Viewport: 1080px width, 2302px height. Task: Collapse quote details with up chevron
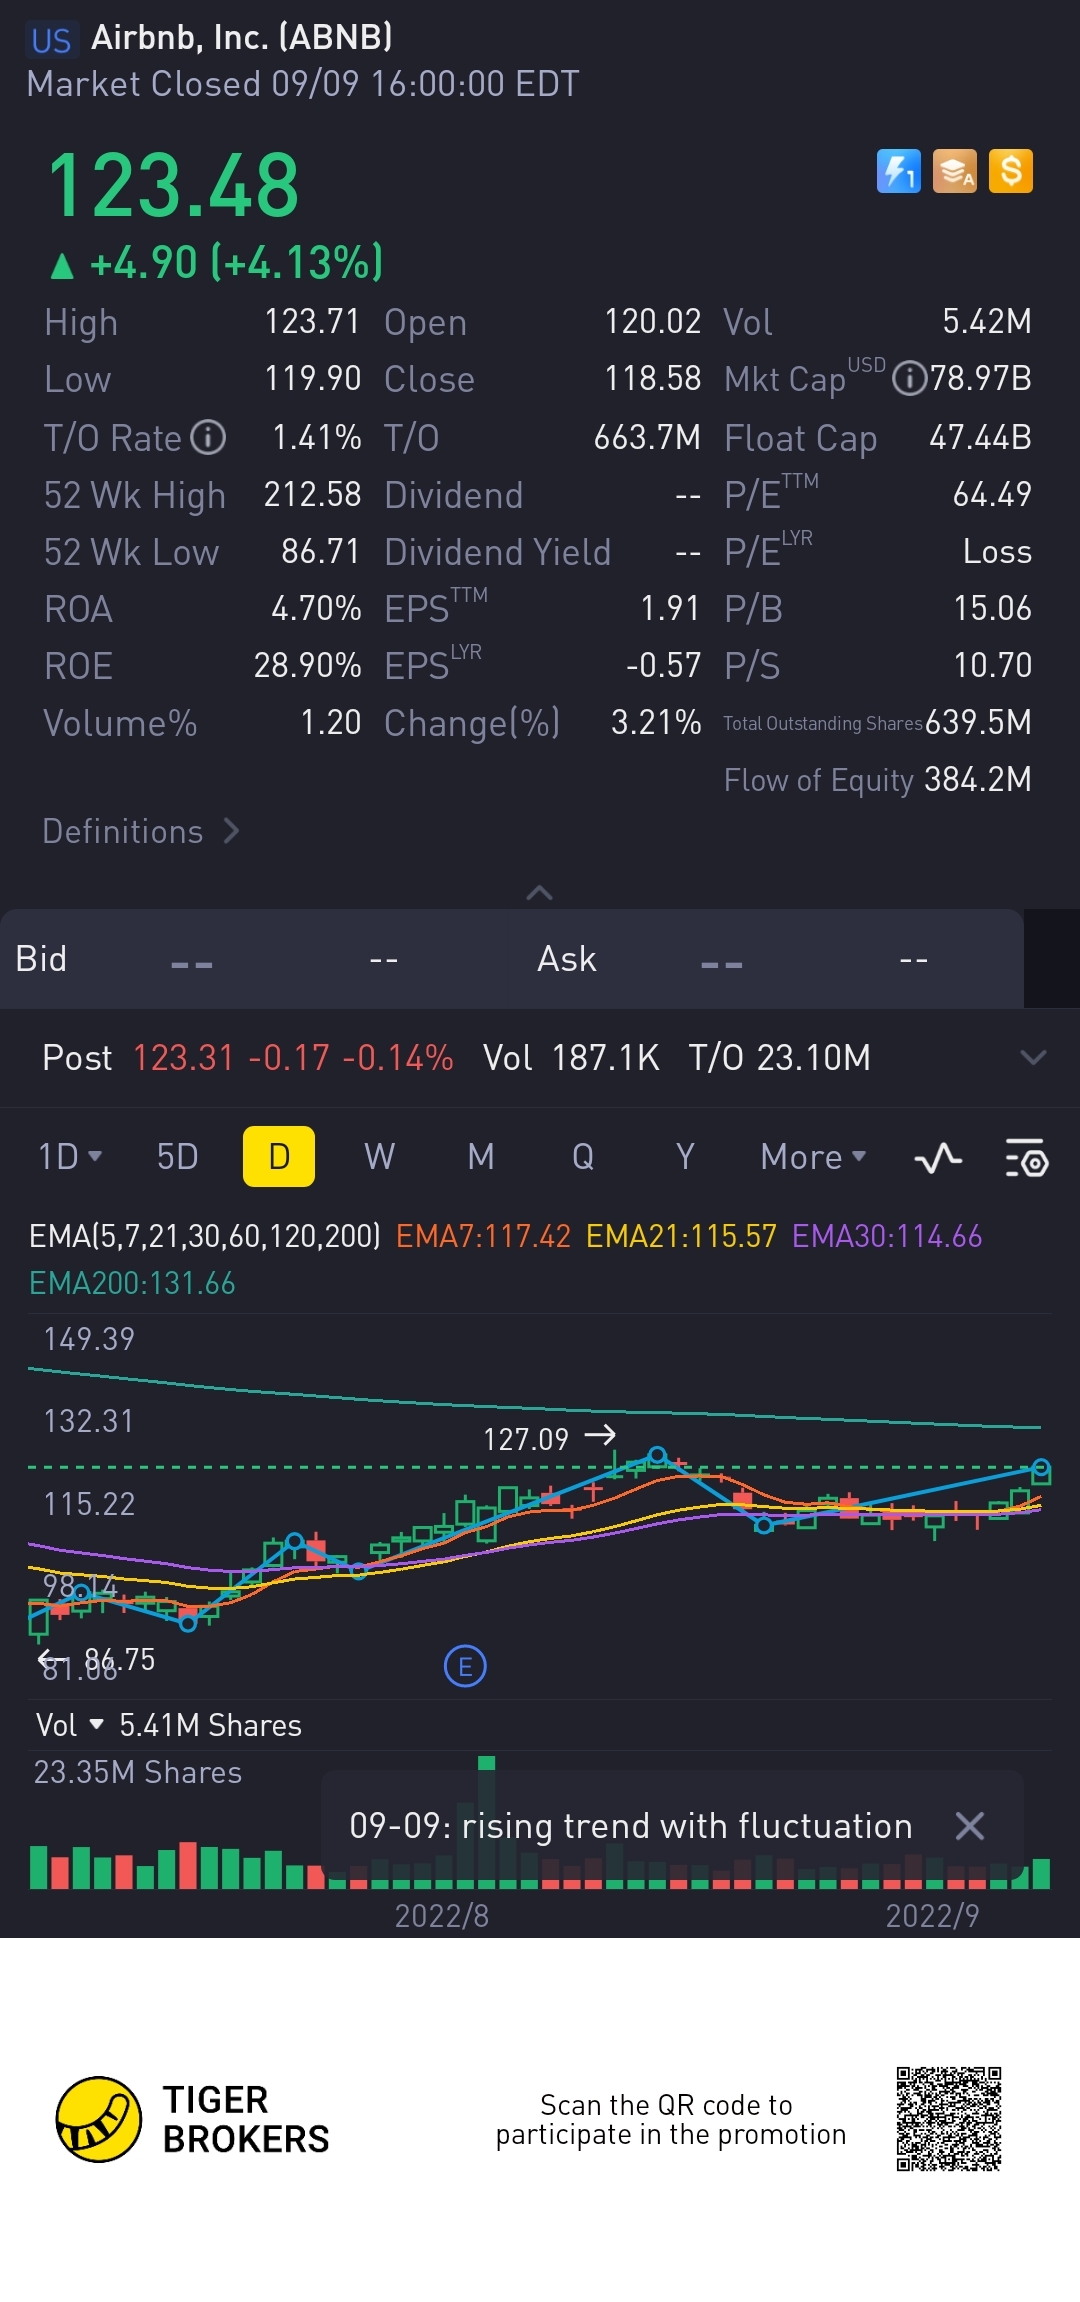coord(540,892)
